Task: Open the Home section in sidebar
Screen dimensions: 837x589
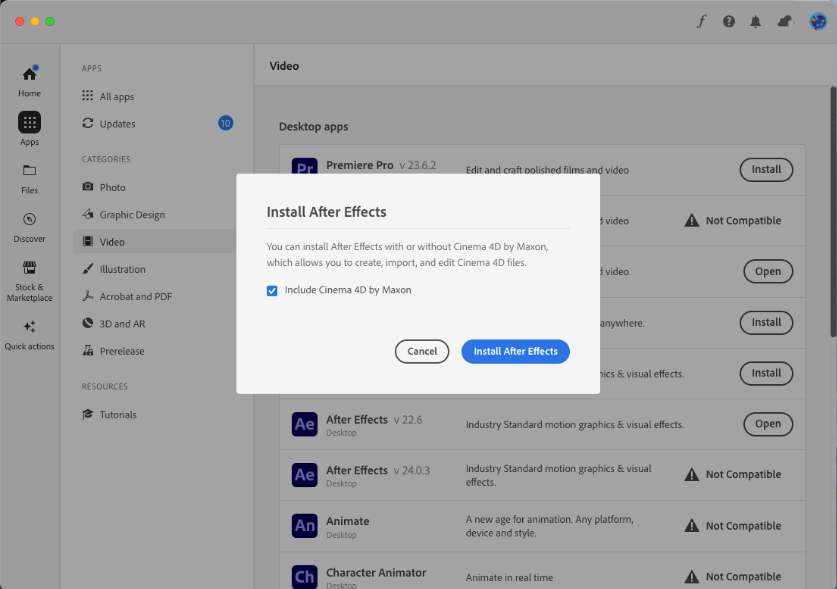Action: point(29,81)
